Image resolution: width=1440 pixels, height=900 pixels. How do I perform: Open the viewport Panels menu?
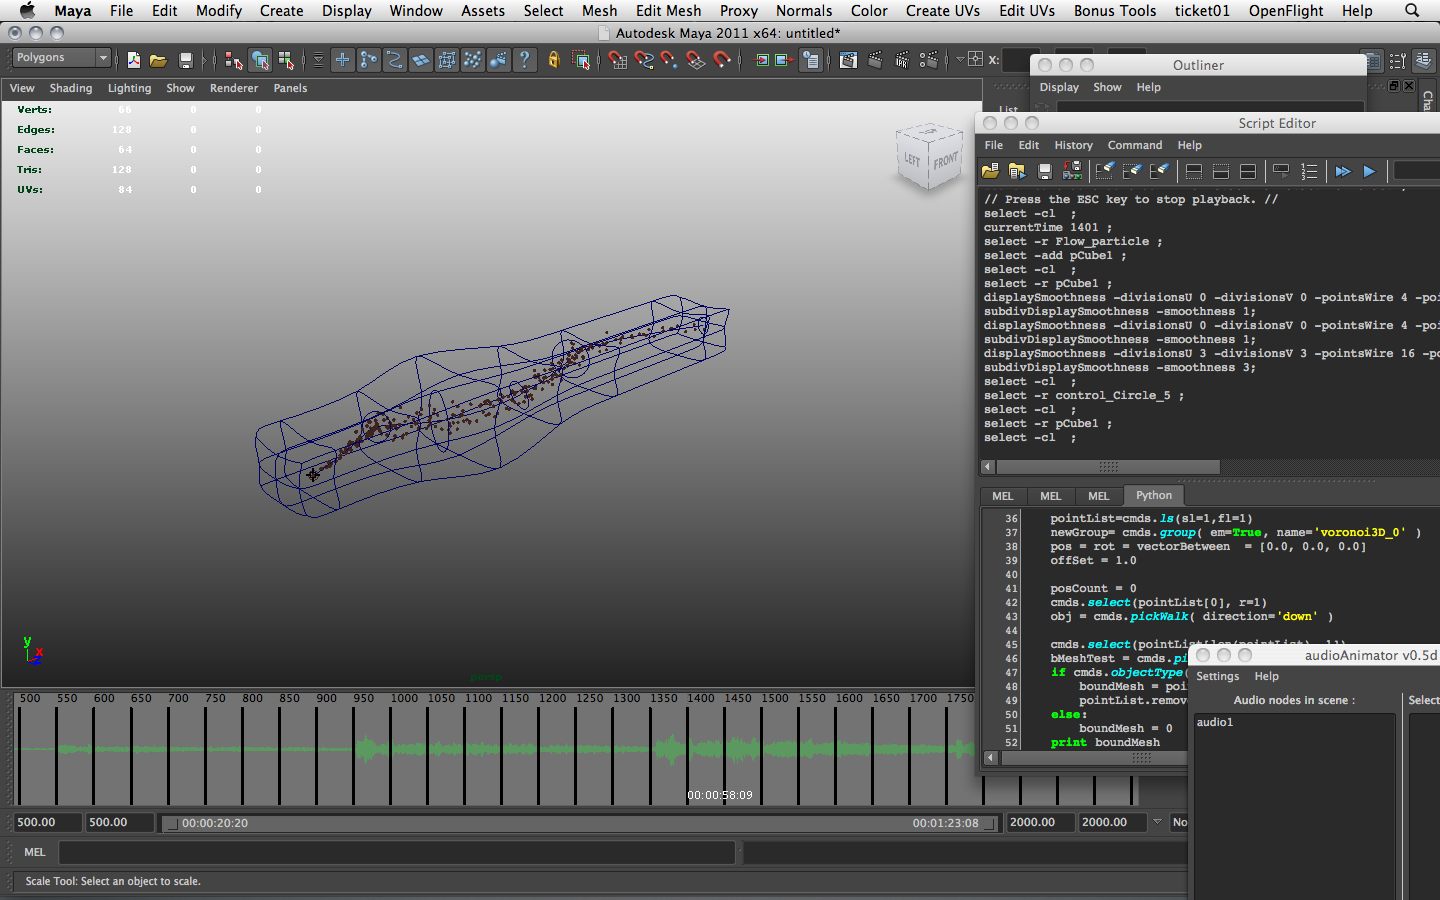[x=290, y=88]
